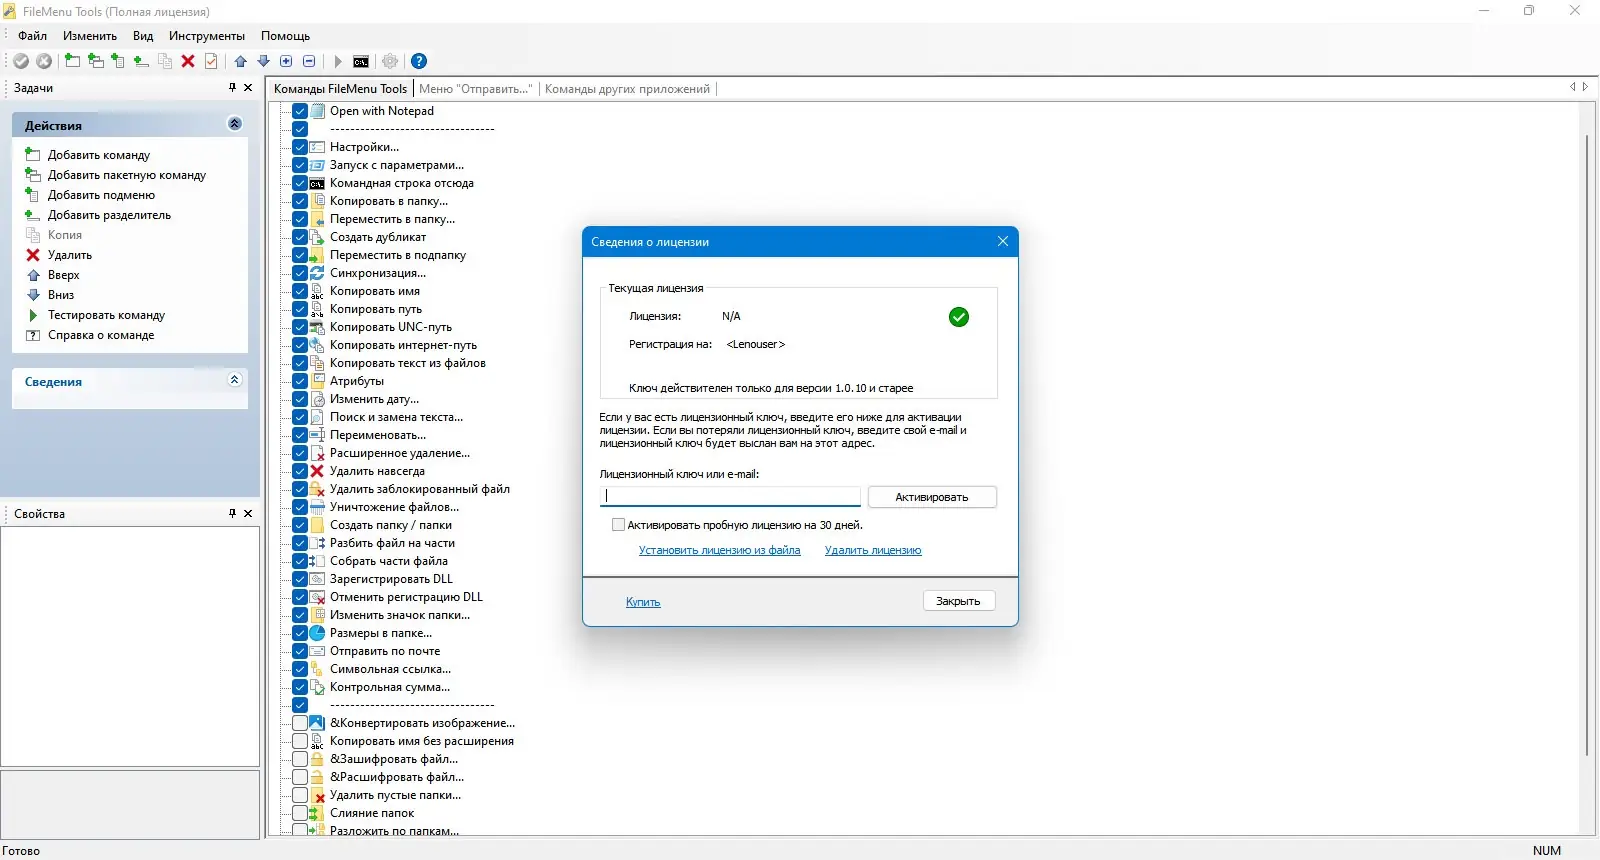
Task: Switch to Меню "Отправить..." tab
Action: pyautogui.click(x=475, y=89)
